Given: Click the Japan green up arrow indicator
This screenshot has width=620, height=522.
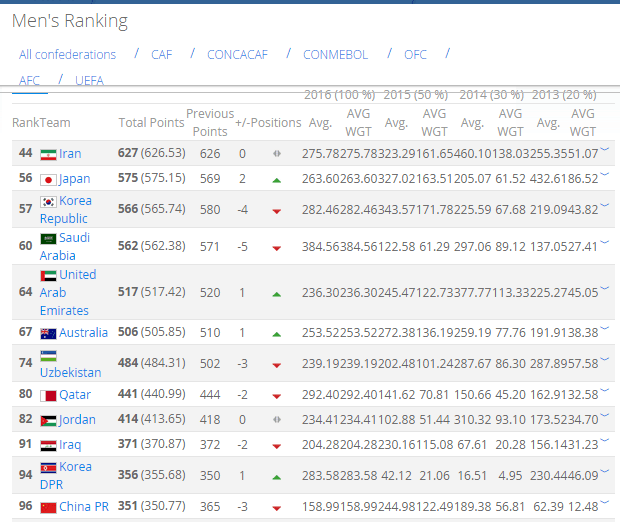Looking at the screenshot, I should 276,180.
